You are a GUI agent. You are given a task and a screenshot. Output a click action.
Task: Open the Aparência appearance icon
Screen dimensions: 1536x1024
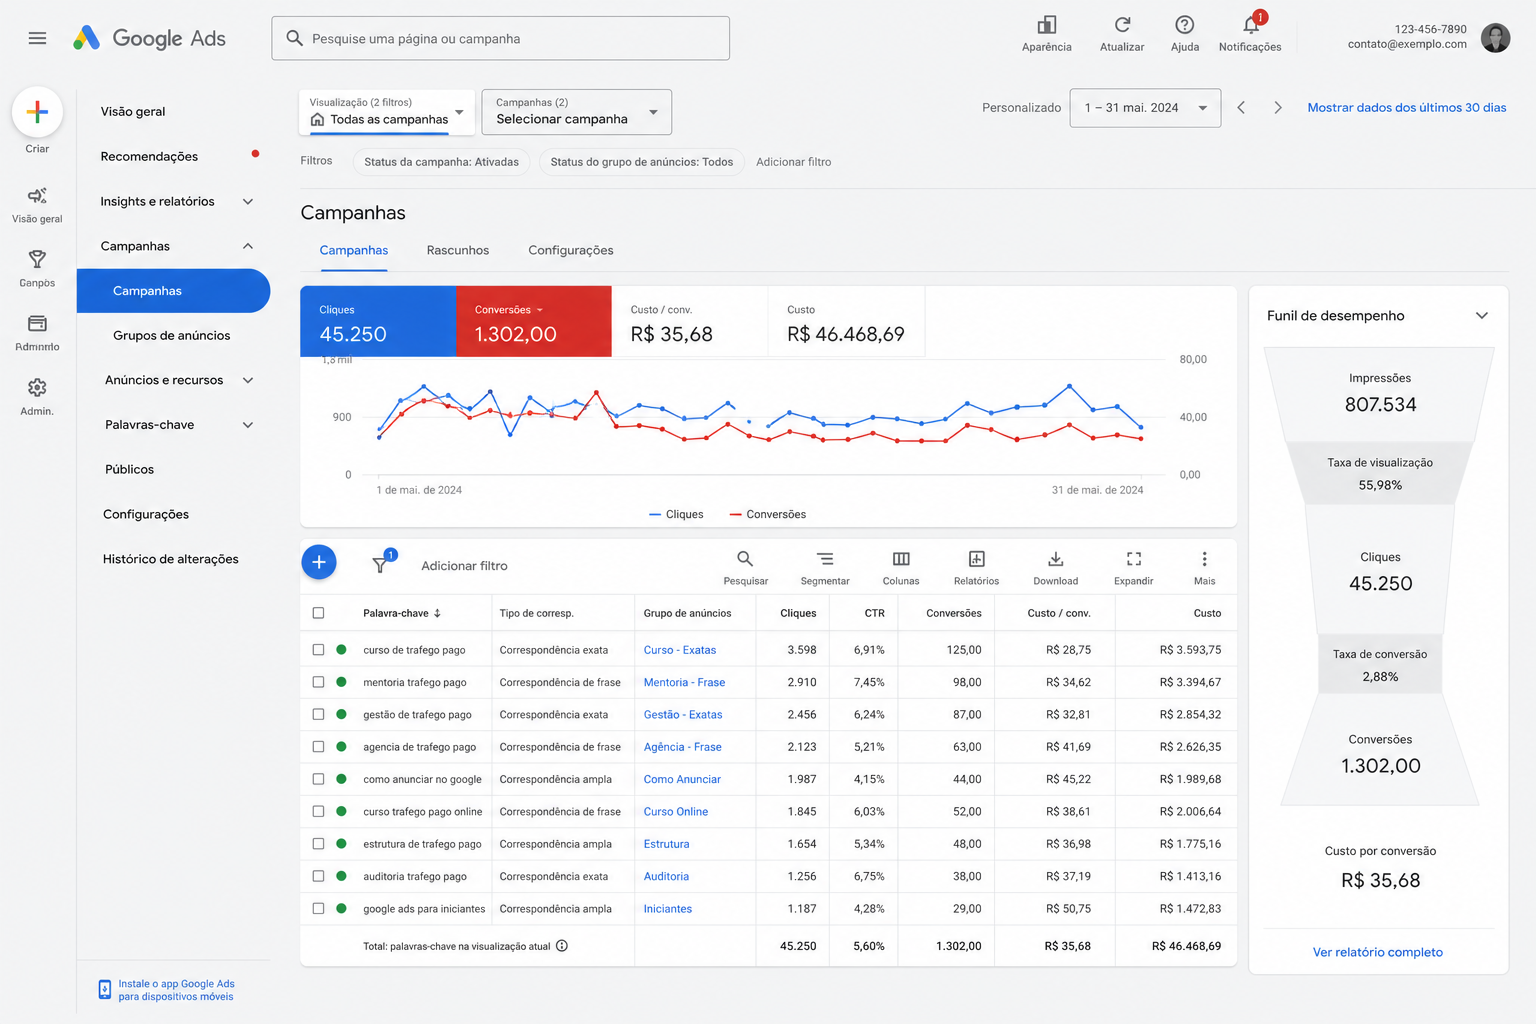(1047, 25)
